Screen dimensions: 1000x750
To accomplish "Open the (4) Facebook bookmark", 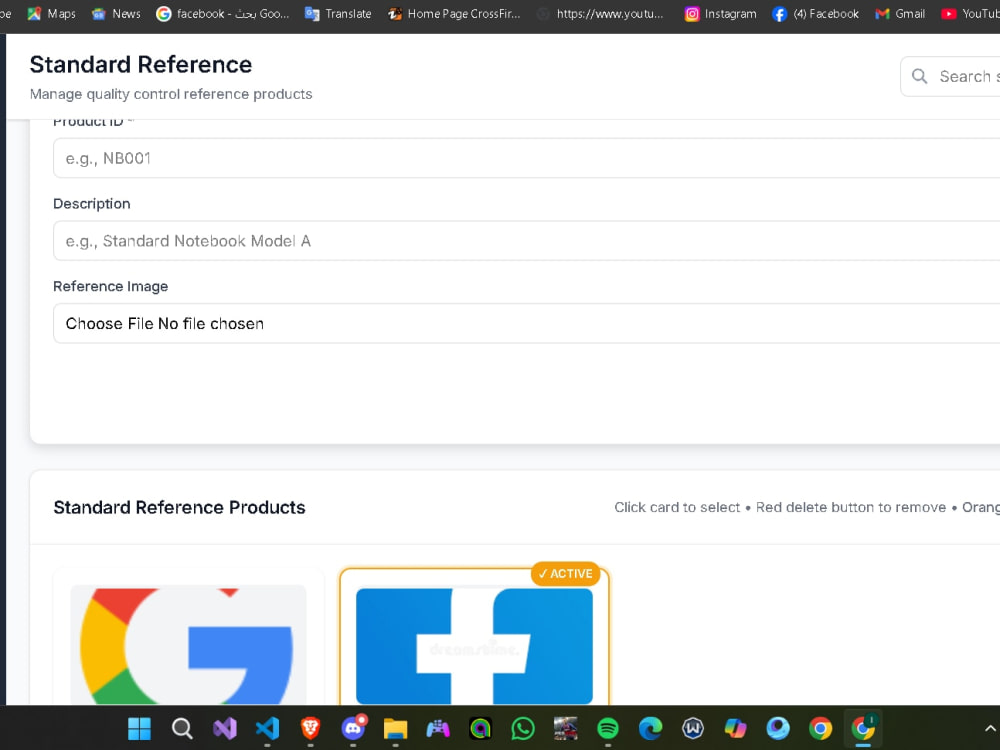I will [815, 13].
